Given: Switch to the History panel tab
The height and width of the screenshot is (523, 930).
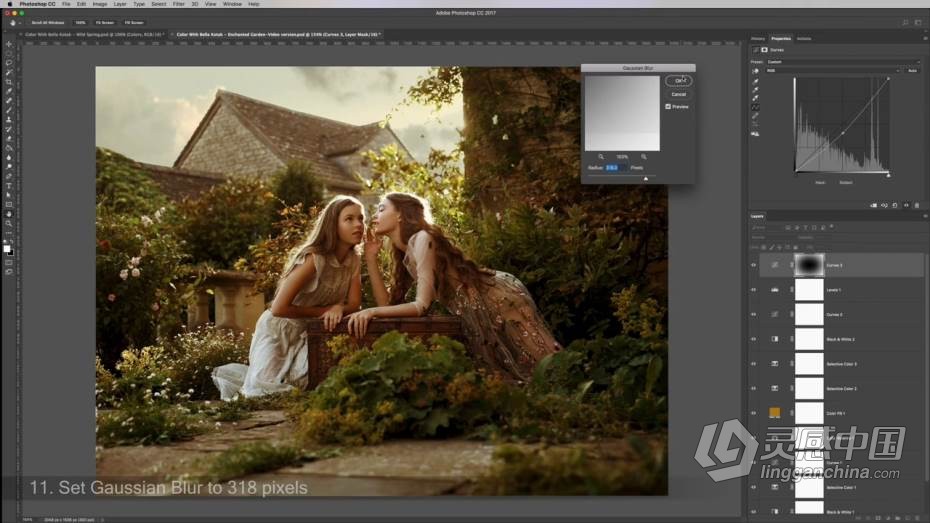Looking at the screenshot, I should click(758, 39).
